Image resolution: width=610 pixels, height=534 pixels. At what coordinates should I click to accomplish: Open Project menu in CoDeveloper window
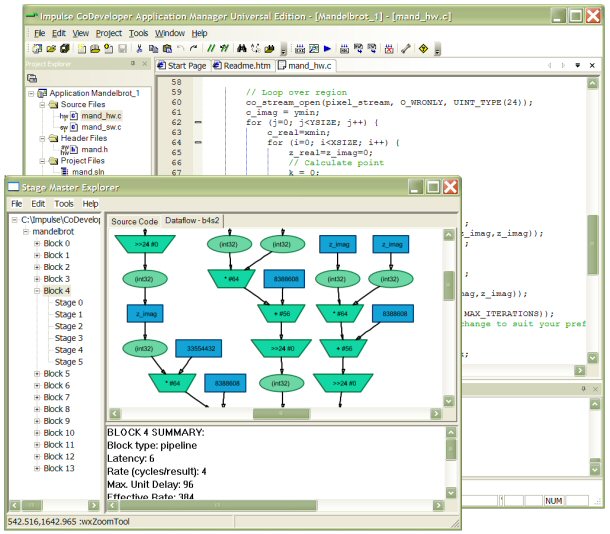click(x=109, y=33)
